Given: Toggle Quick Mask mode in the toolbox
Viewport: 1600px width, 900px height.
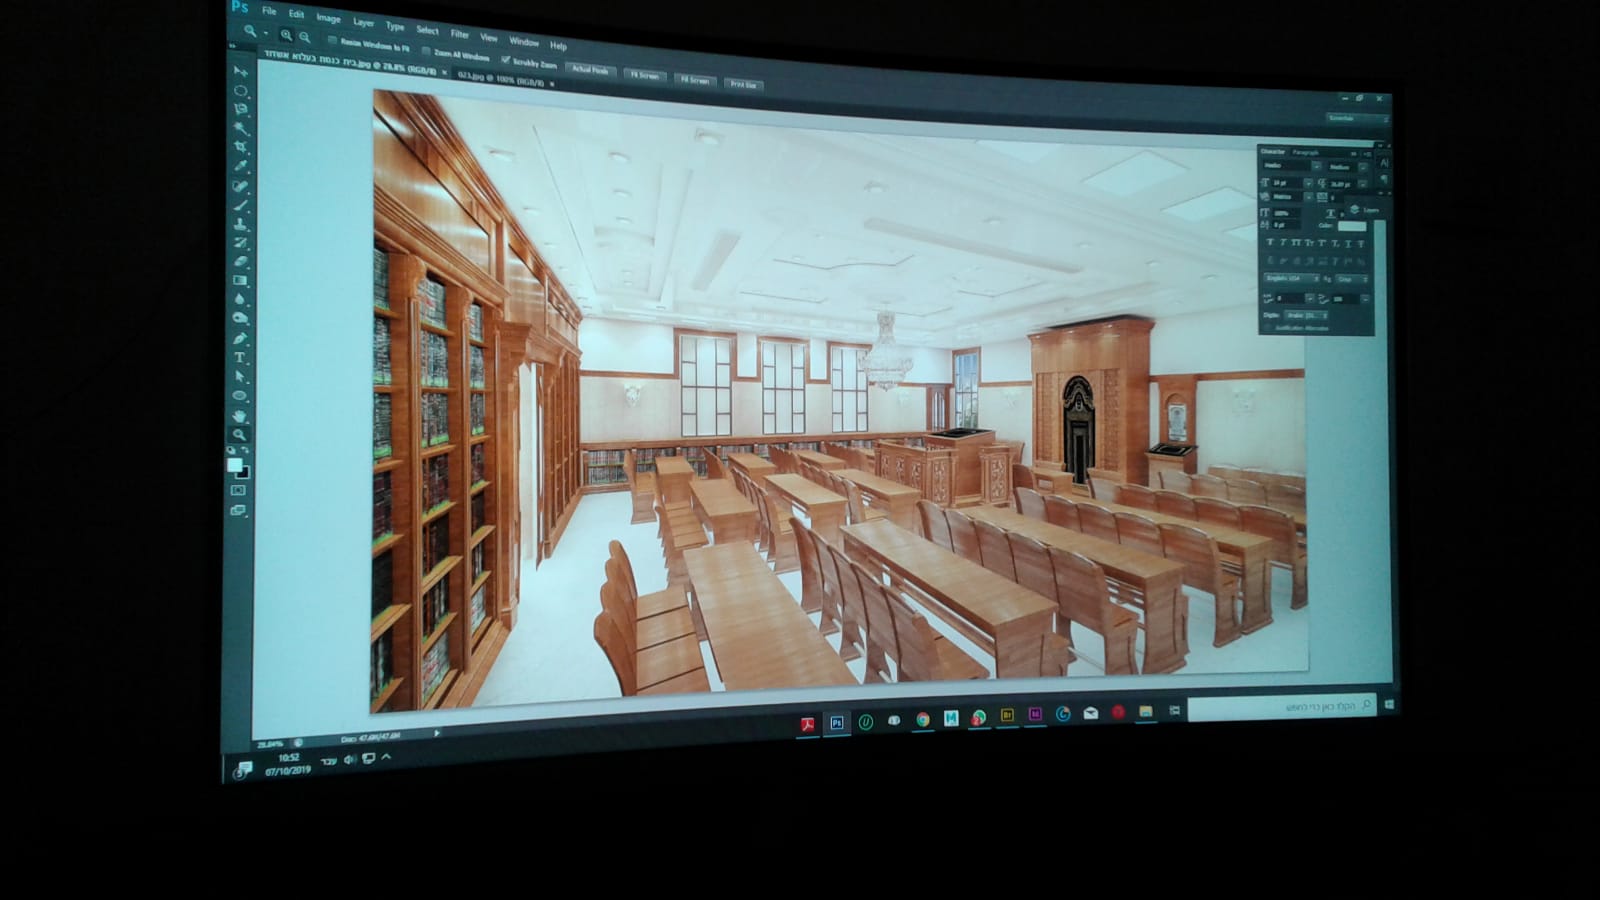Looking at the screenshot, I should [238, 490].
